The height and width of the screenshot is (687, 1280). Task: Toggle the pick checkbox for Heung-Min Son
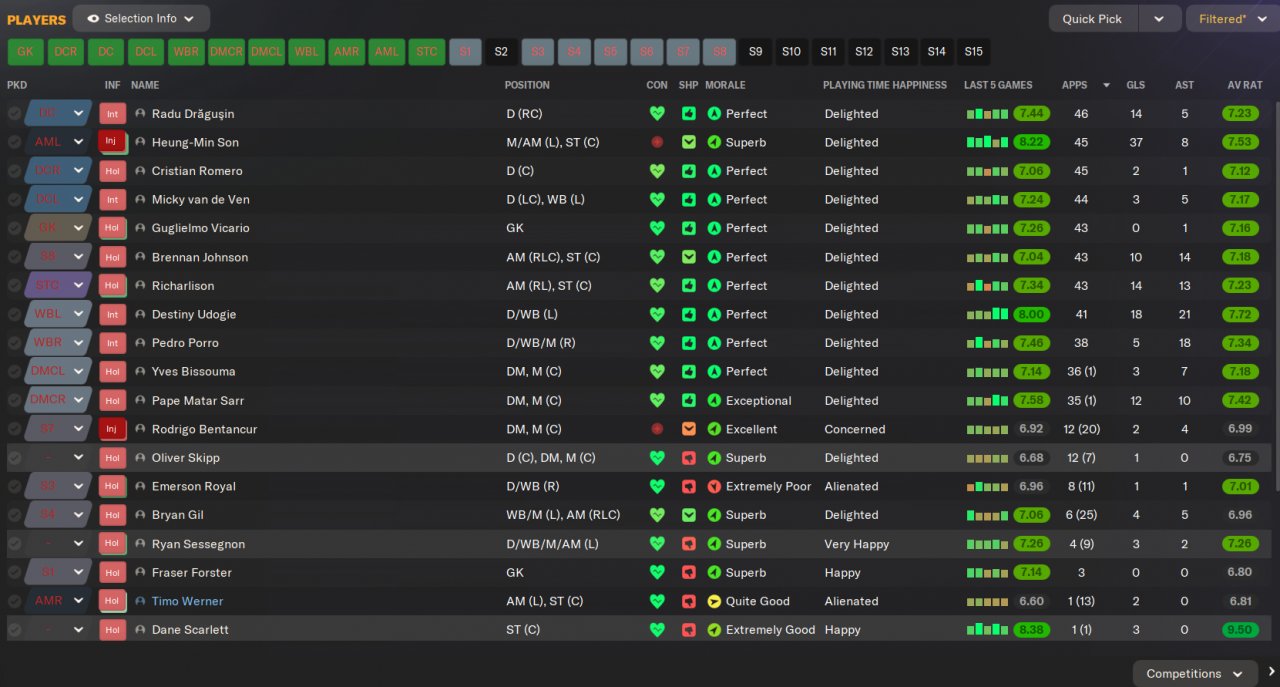(14, 142)
